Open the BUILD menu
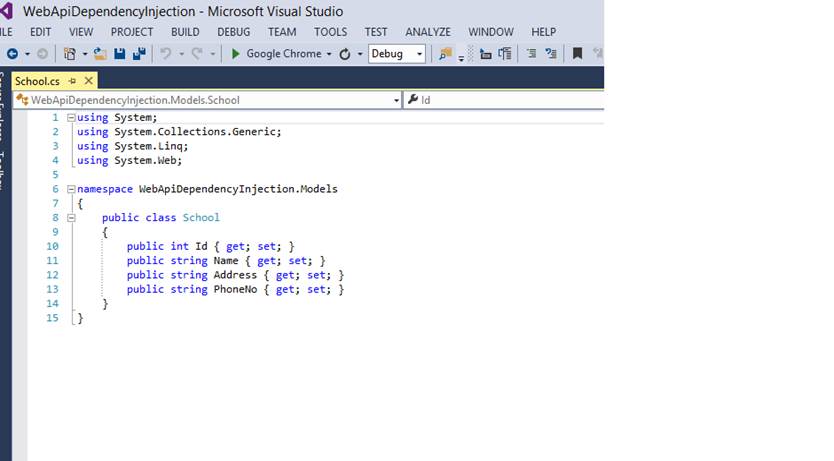834x461 pixels. coord(185,32)
